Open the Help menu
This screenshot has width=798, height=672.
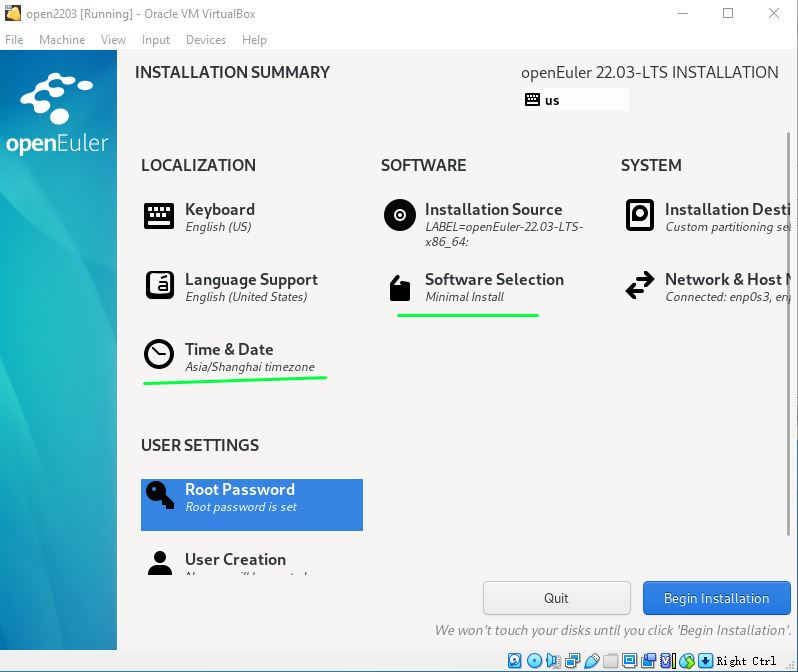tap(254, 40)
